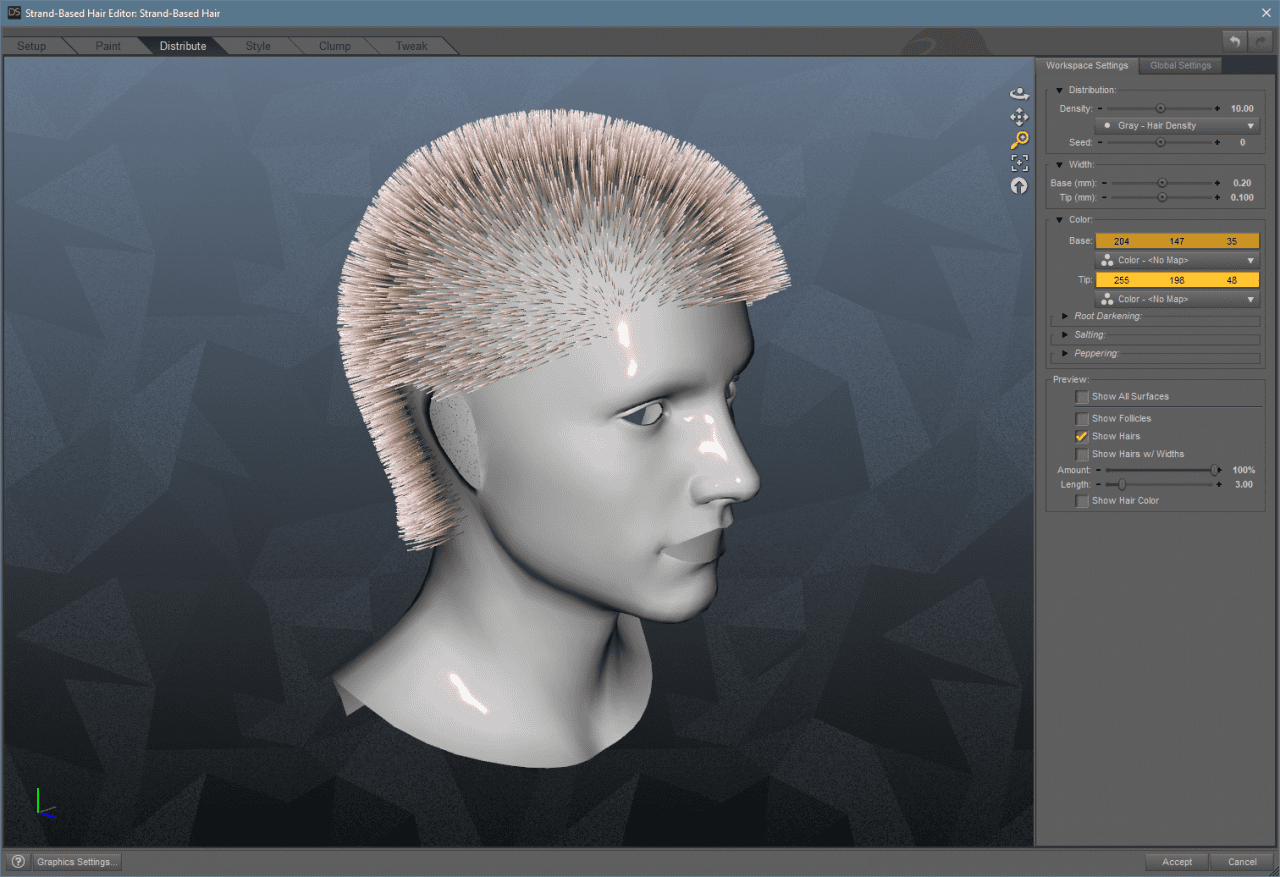Select the orbit camera tool

click(x=1019, y=93)
